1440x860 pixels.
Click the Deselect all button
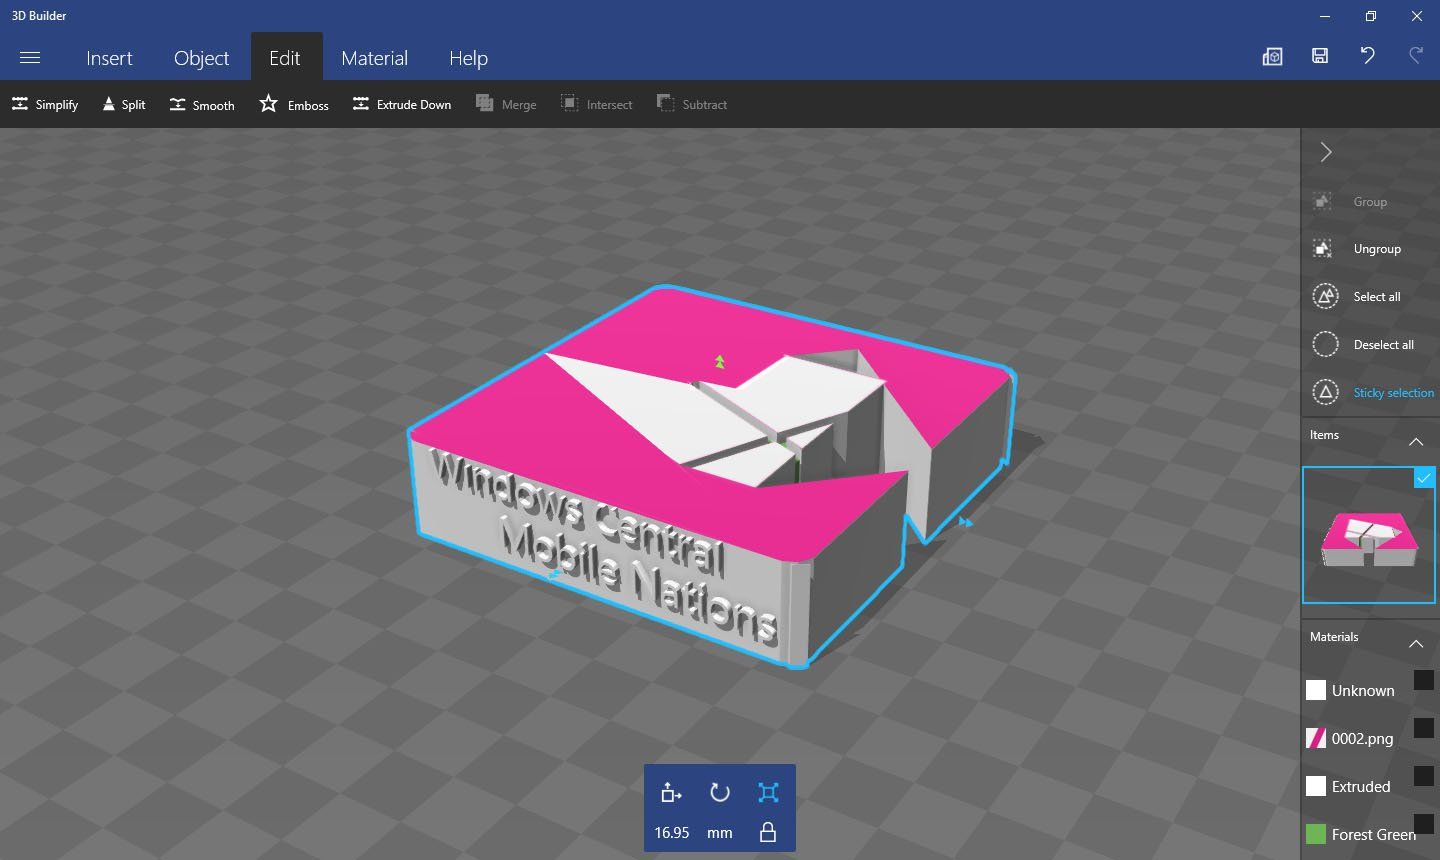click(x=1384, y=344)
